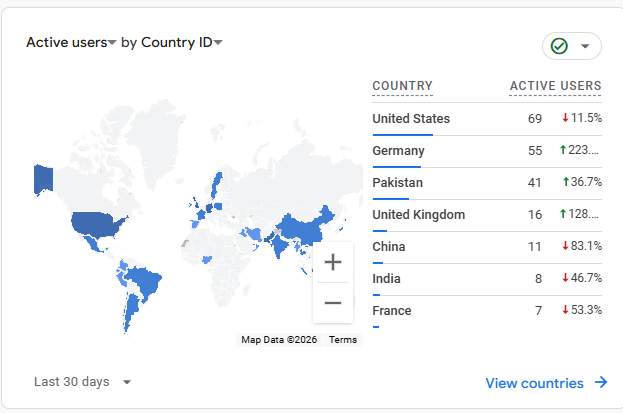
Task: Click Brazil on the world map
Action: pos(144,281)
